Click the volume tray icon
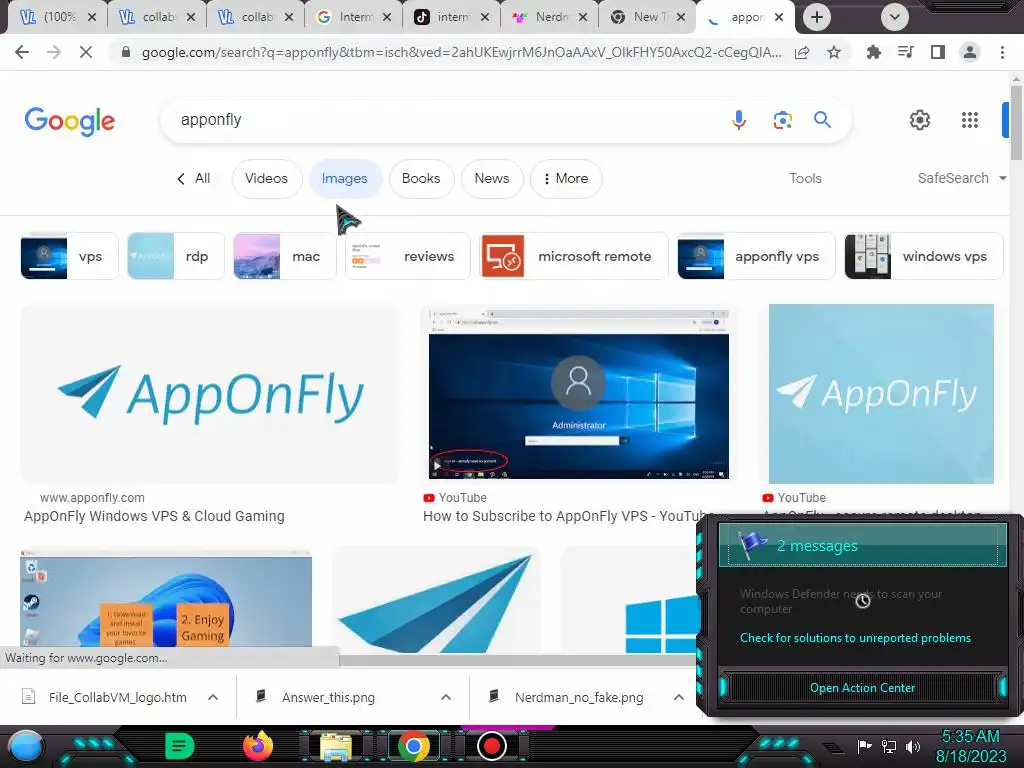Screen dimensions: 1024x768 coord(912,746)
